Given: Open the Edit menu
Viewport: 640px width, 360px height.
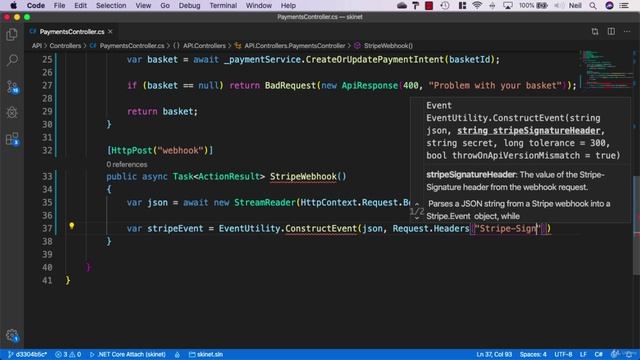Looking at the screenshot, I should point(80,6).
